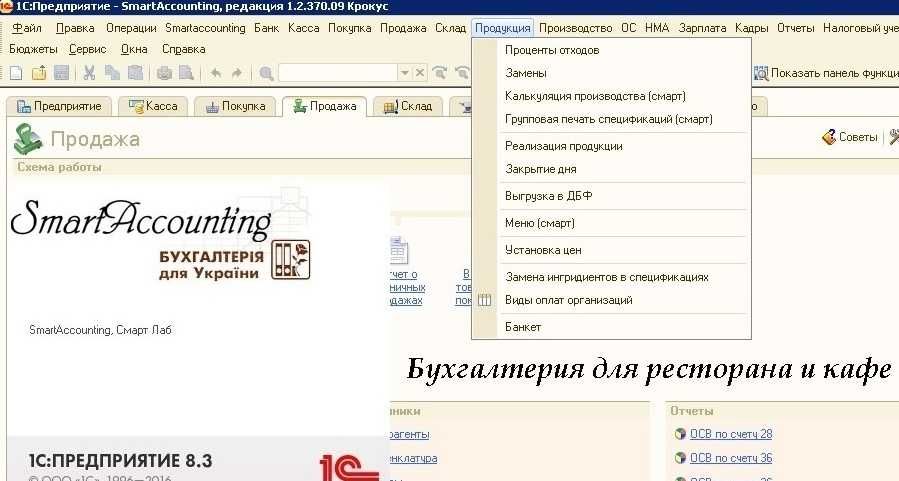This screenshot has height=481, width=899.
Task: Click the Open file toolbar icon
Action: tap(39, 73)
